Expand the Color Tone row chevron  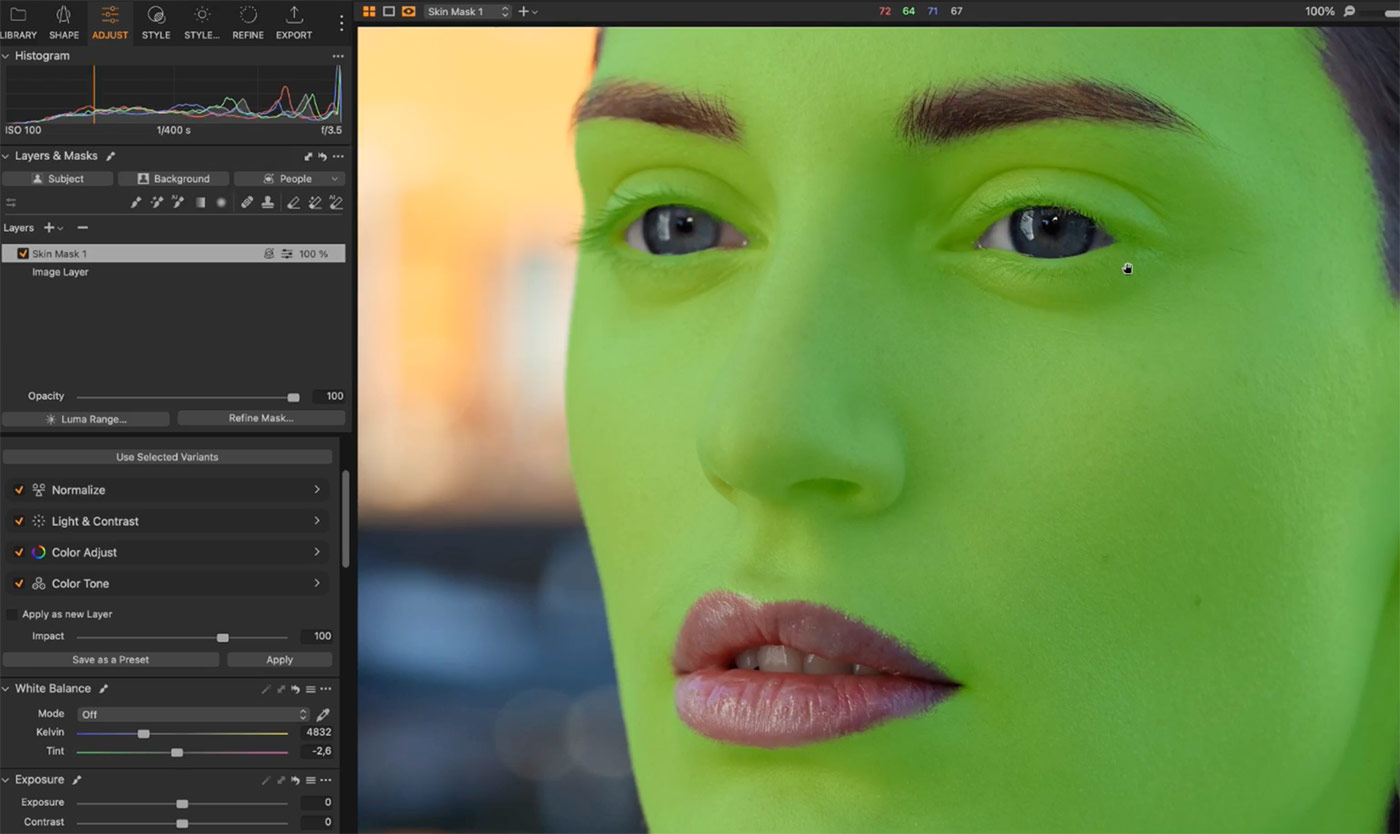[x=317, y=583]
